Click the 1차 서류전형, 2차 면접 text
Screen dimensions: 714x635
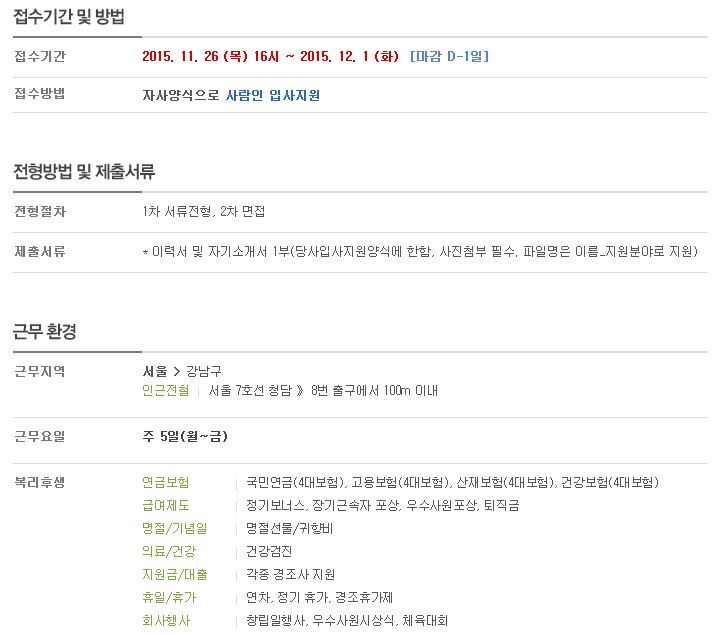(204, 212)
